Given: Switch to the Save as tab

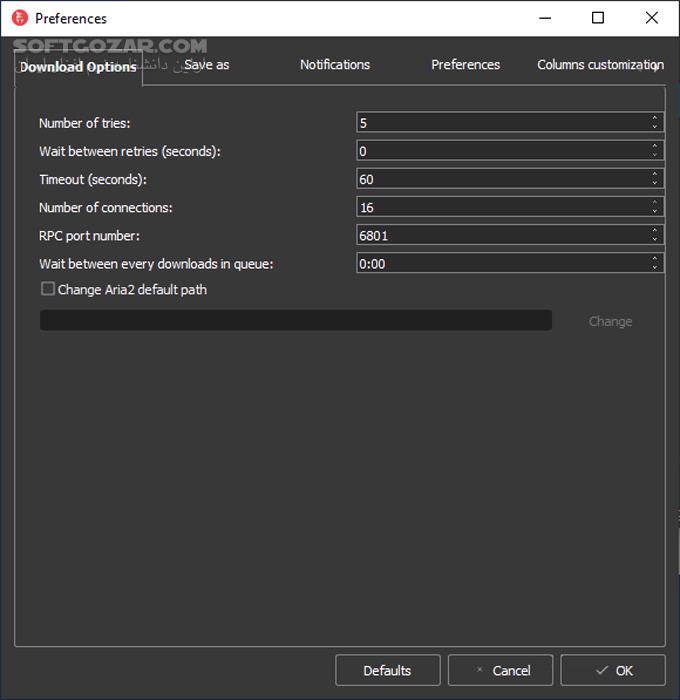Looking at the screenshot, I should (x=207, y=64).
